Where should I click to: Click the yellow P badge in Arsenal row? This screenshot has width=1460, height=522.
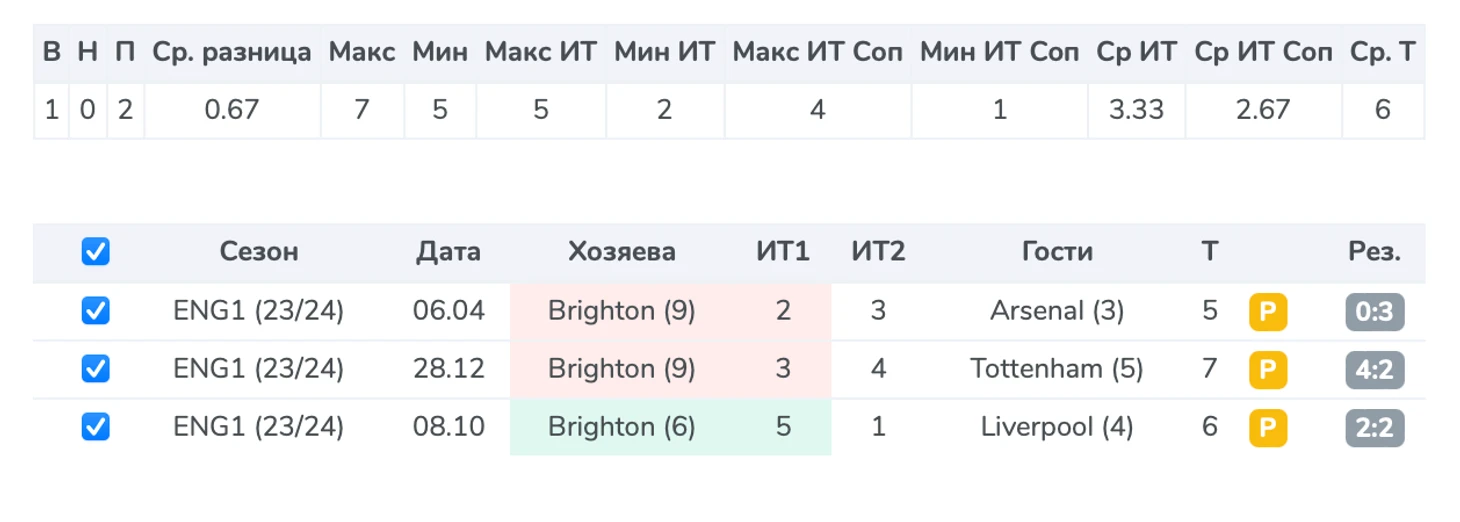point(1267,312)
